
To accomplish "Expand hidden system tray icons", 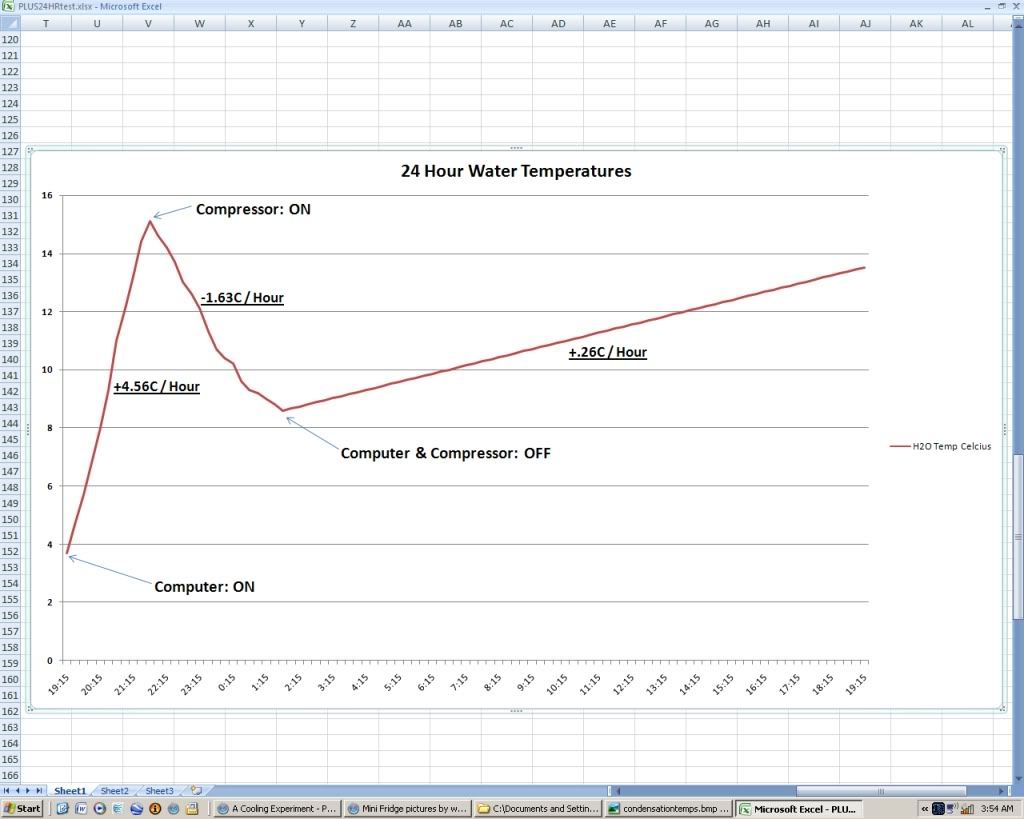I will pyautogui.click(x=926, y=808).
